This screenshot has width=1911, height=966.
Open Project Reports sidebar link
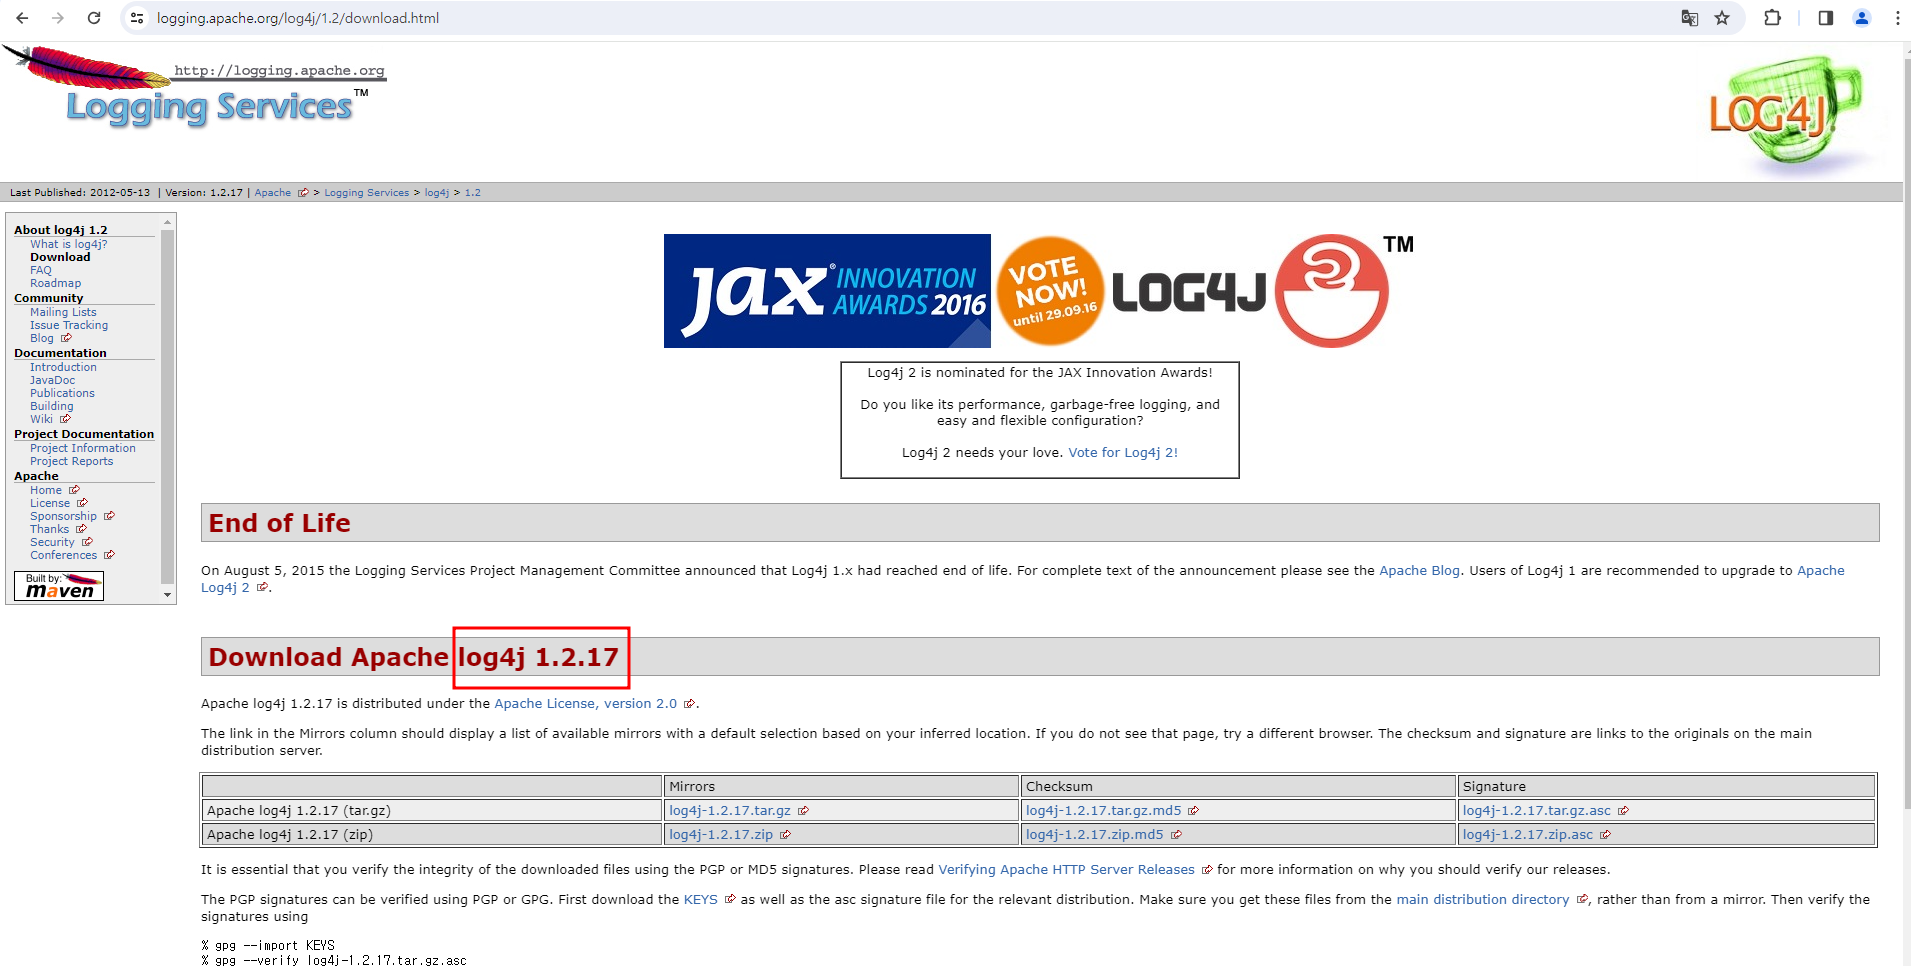pos(71,461)
